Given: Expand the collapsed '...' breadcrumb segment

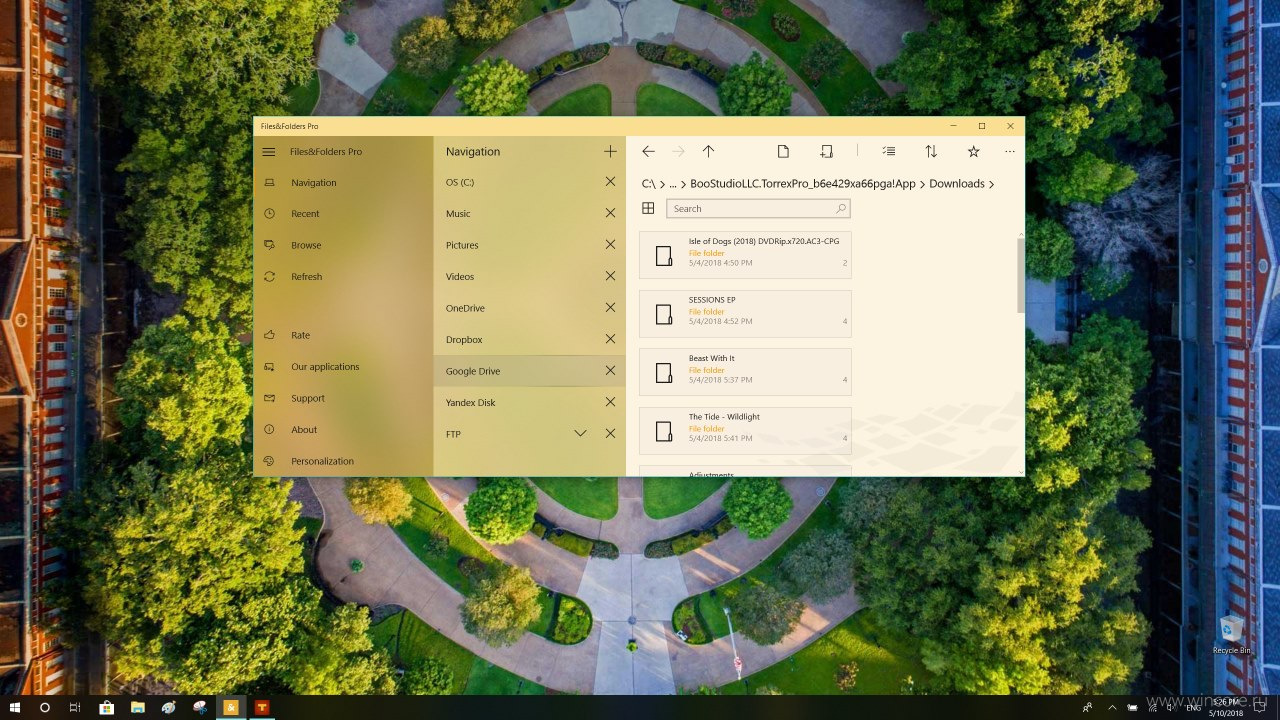Looking at the screenshot, I should pyautogui.click(x=673, y=185).
